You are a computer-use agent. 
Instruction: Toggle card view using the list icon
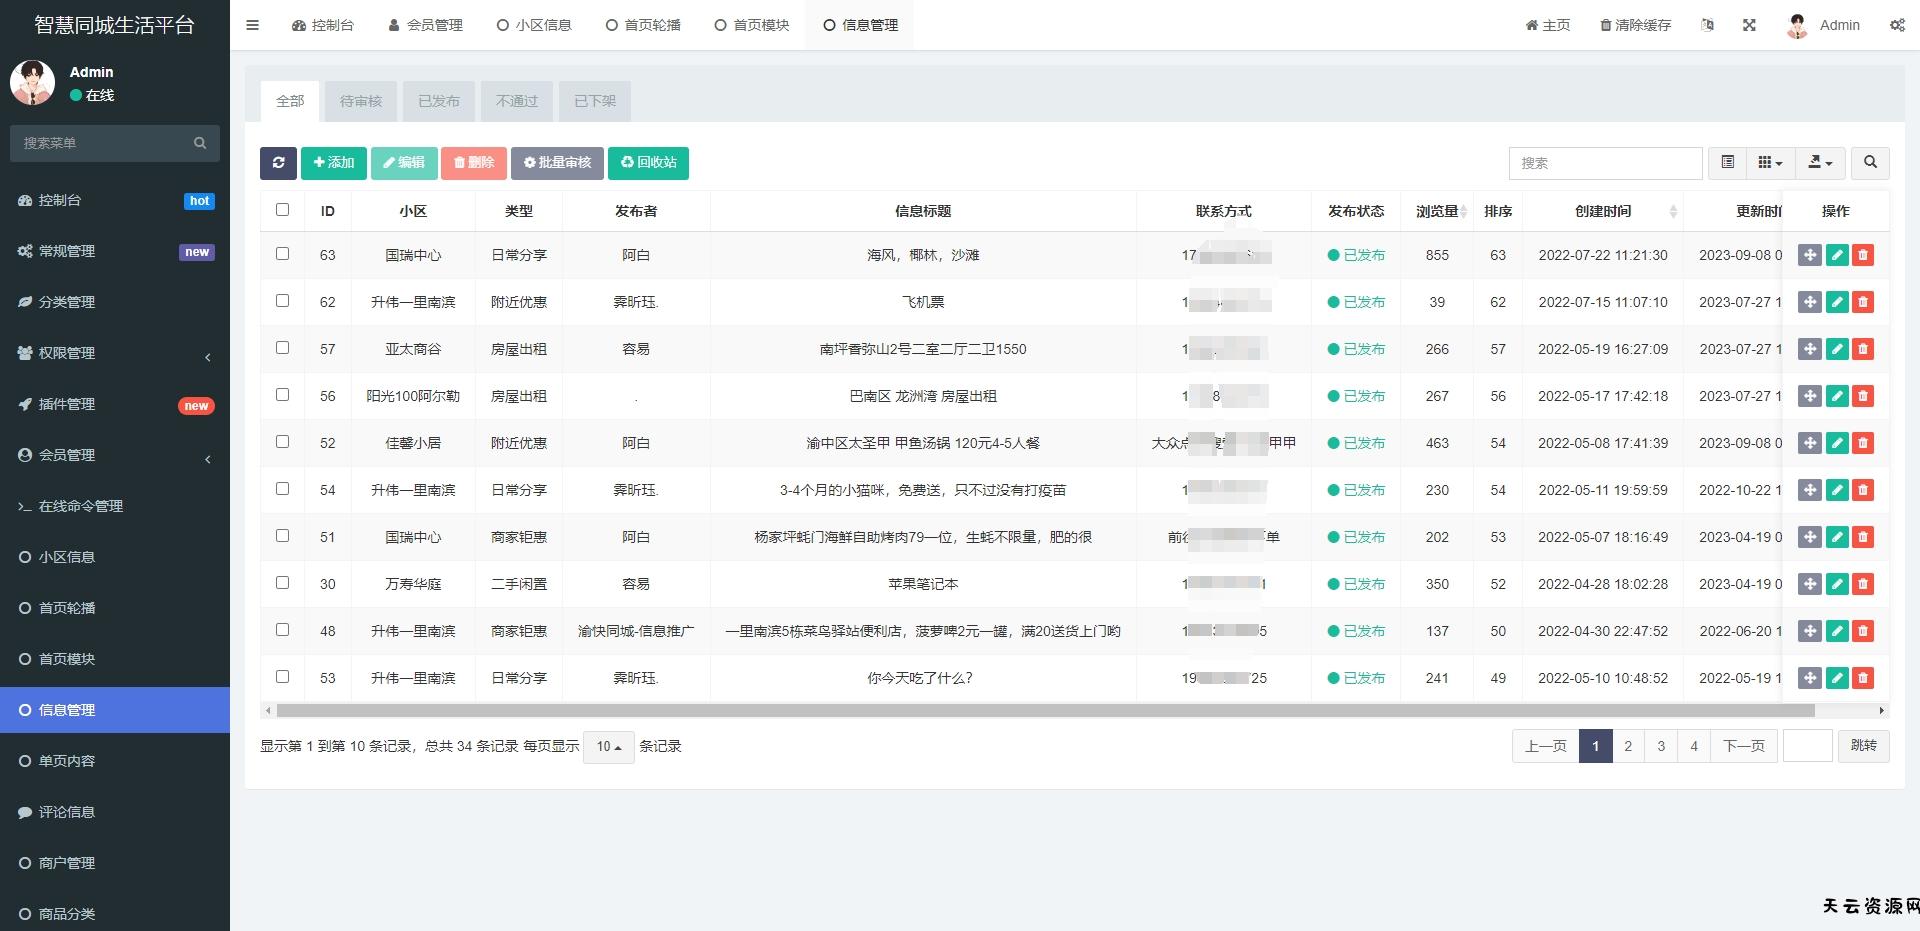[x=1727, y=163]
